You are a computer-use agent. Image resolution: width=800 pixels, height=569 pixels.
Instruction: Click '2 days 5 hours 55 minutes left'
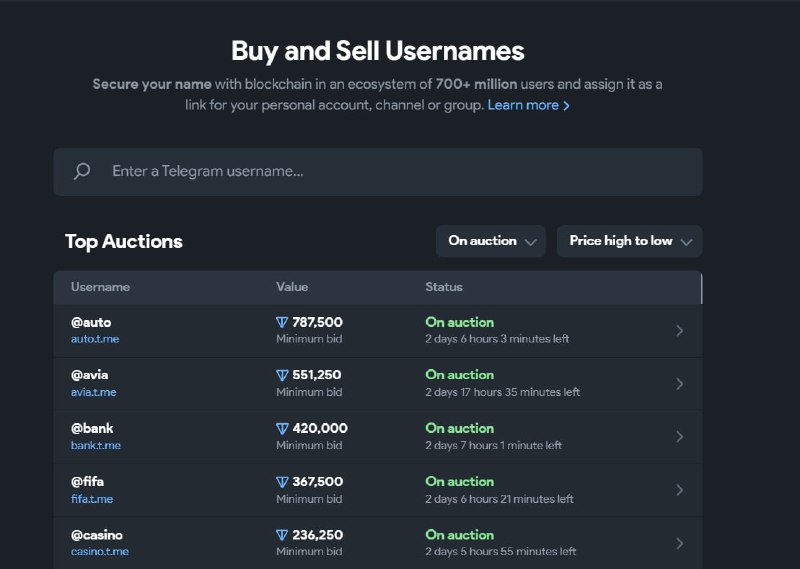pos(501,551)
